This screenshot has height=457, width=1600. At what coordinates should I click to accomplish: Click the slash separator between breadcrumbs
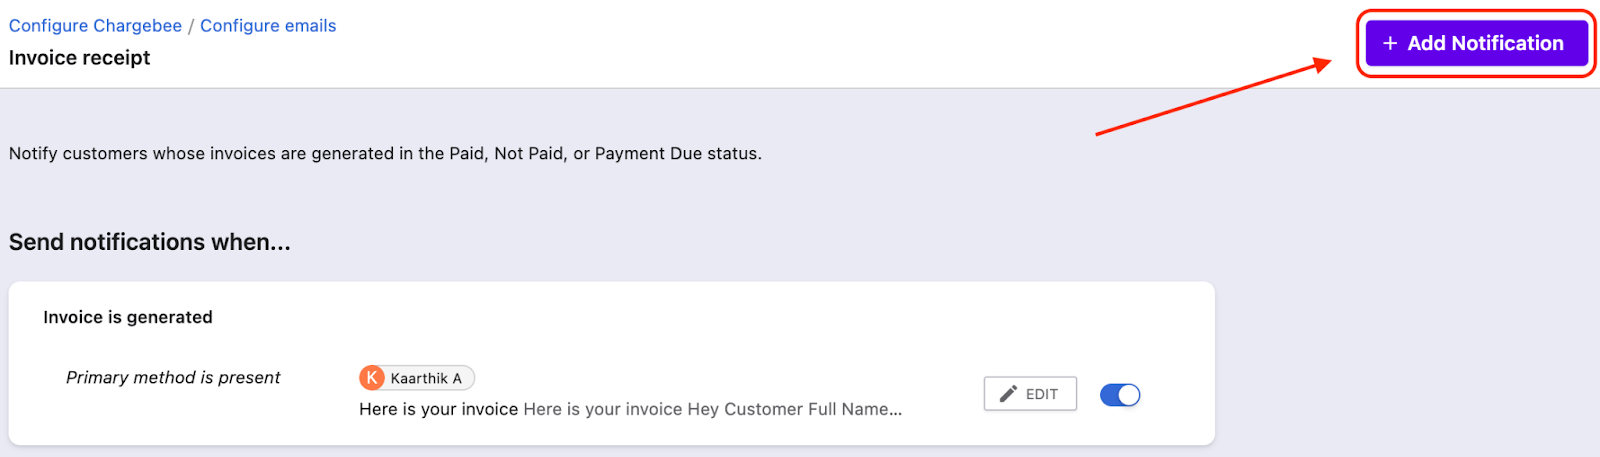pyautogui.click(x=191, y=26)
